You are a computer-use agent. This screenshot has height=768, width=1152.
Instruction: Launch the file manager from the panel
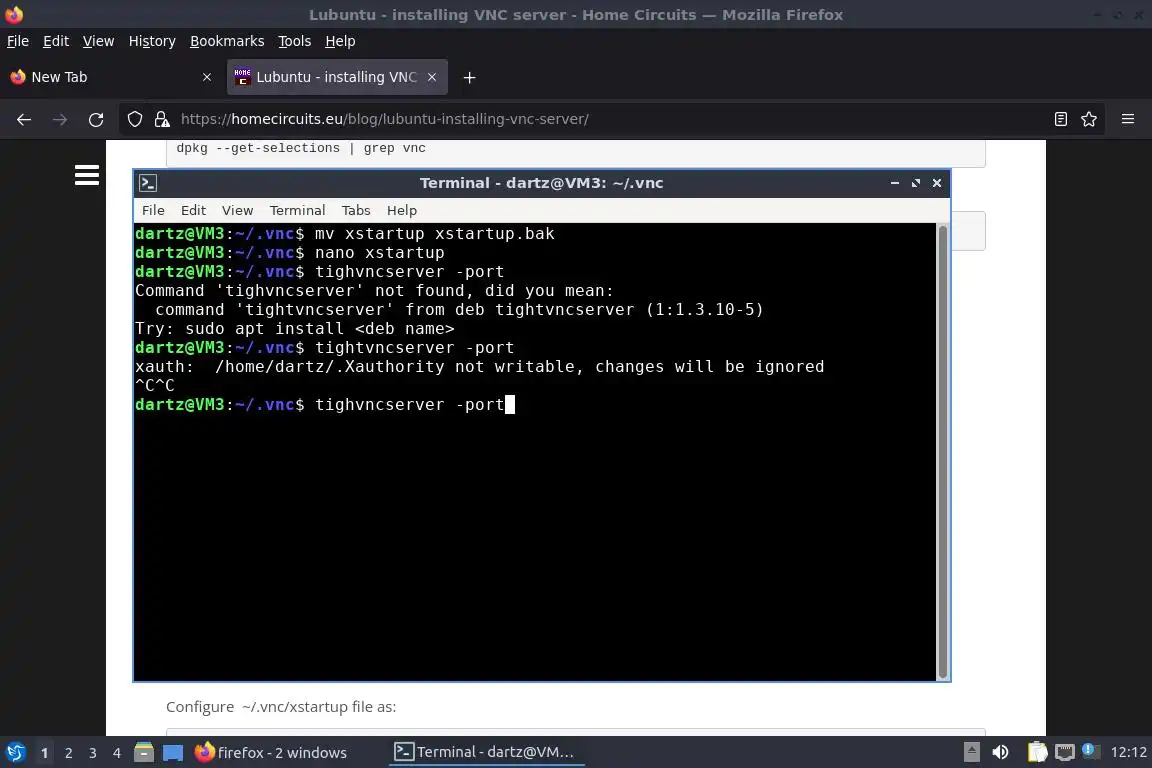pos(144,753)
